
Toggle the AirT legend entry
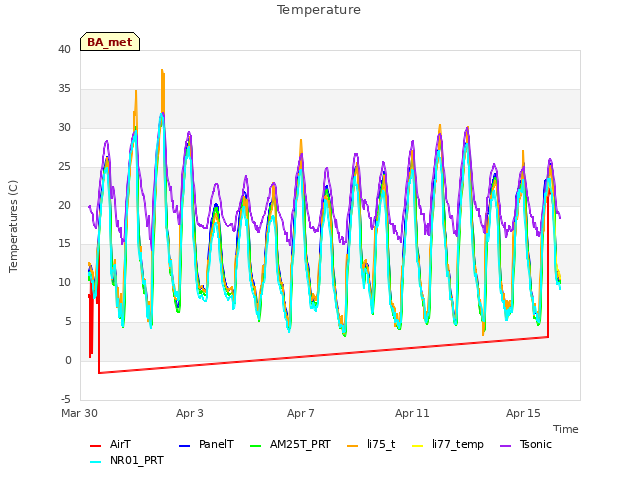110,444
